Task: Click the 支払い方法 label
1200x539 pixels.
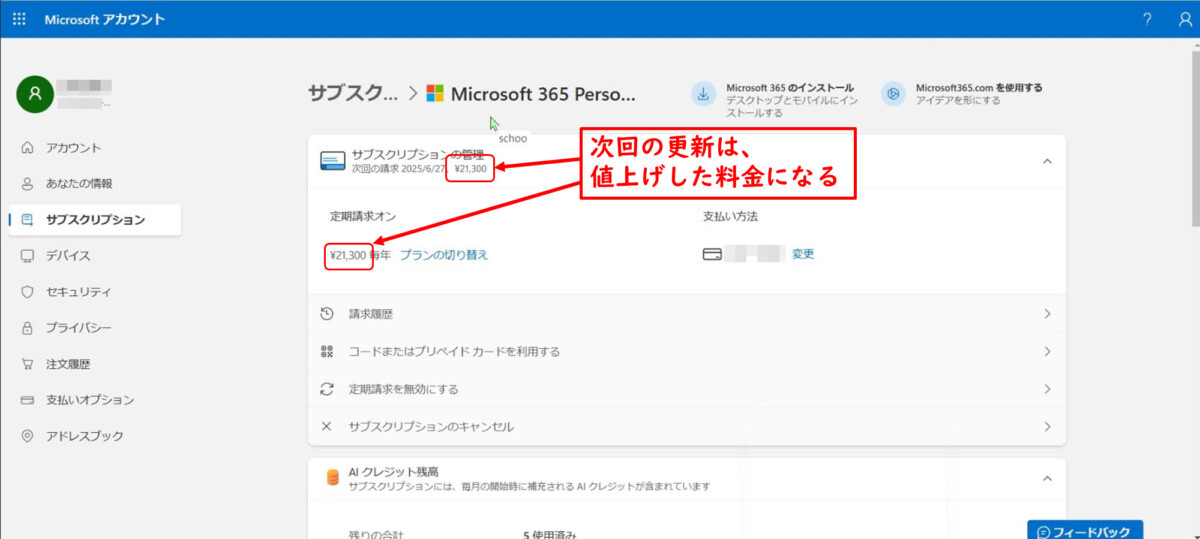Action: click(x=730, y=216)
